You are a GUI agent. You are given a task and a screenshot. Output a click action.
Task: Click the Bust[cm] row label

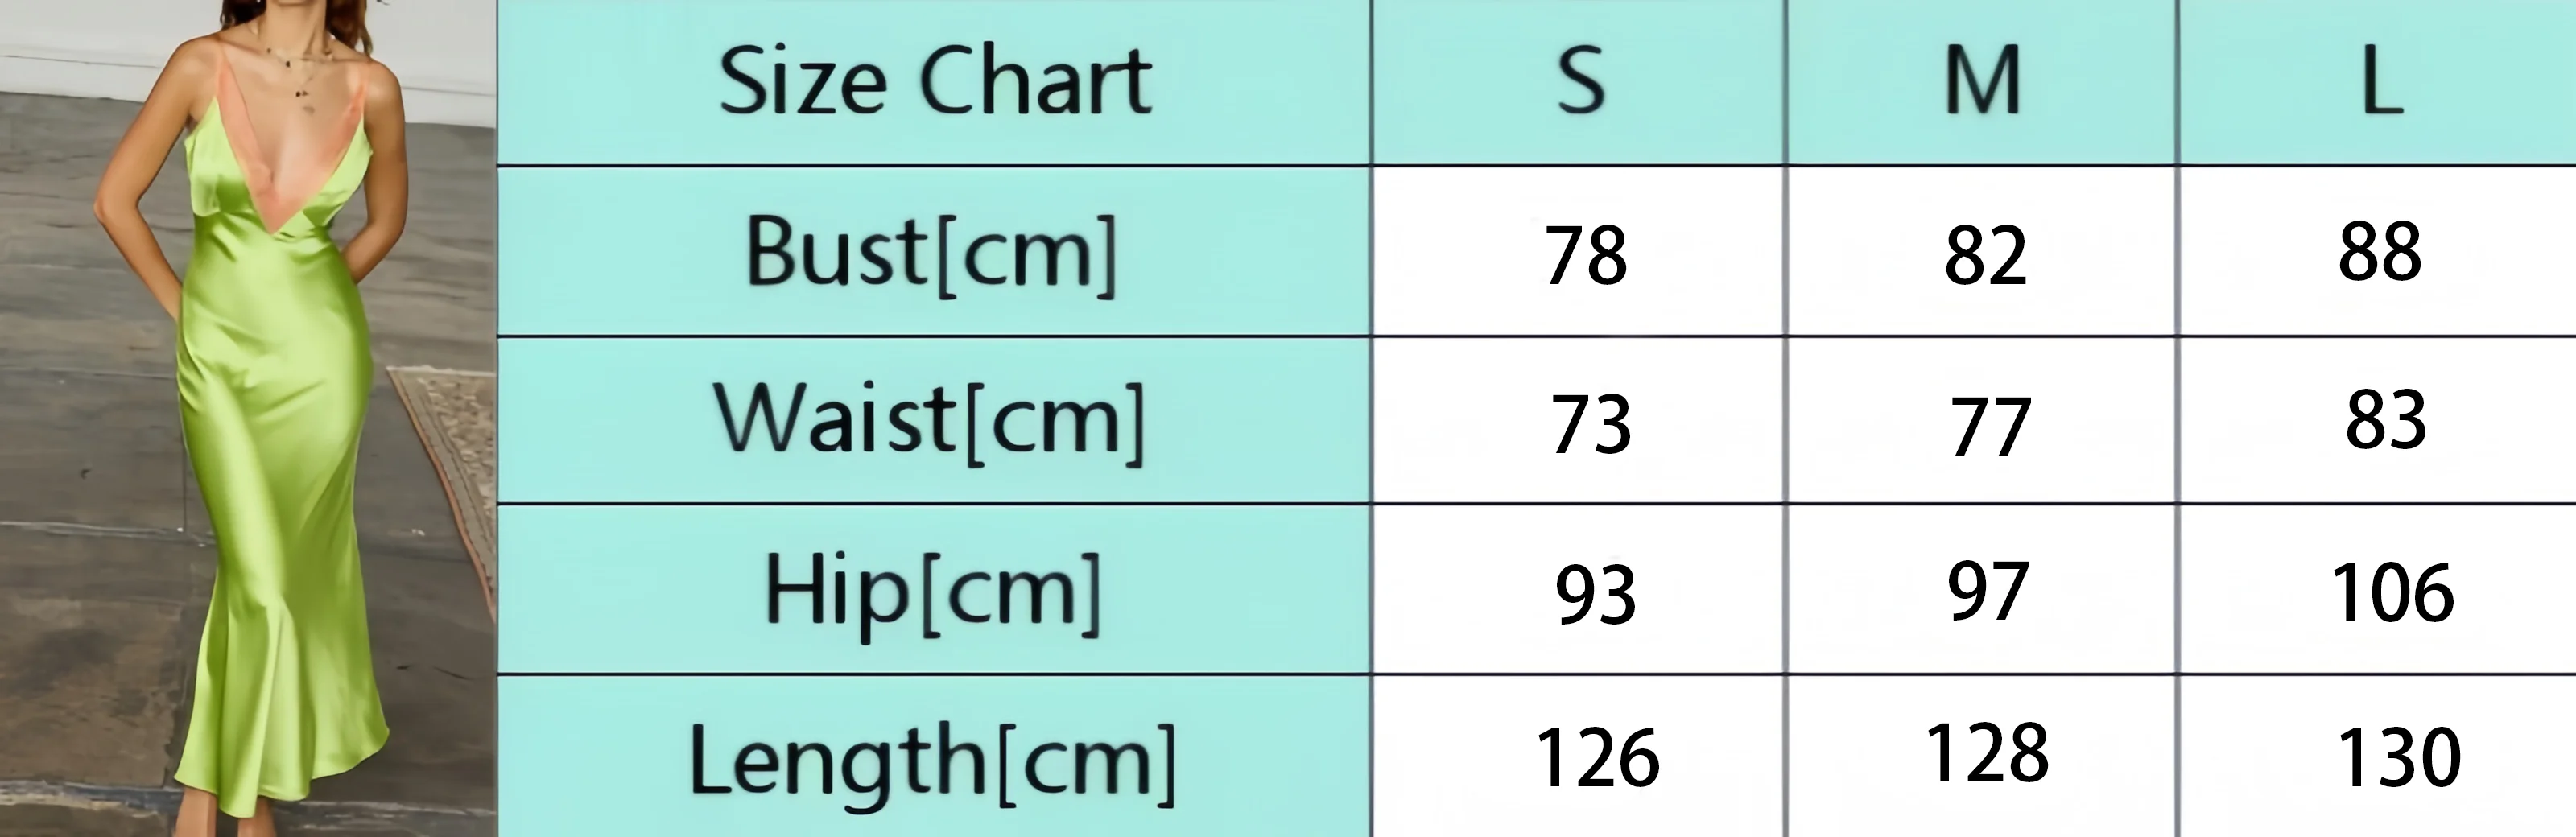click(x=934, y=251)
